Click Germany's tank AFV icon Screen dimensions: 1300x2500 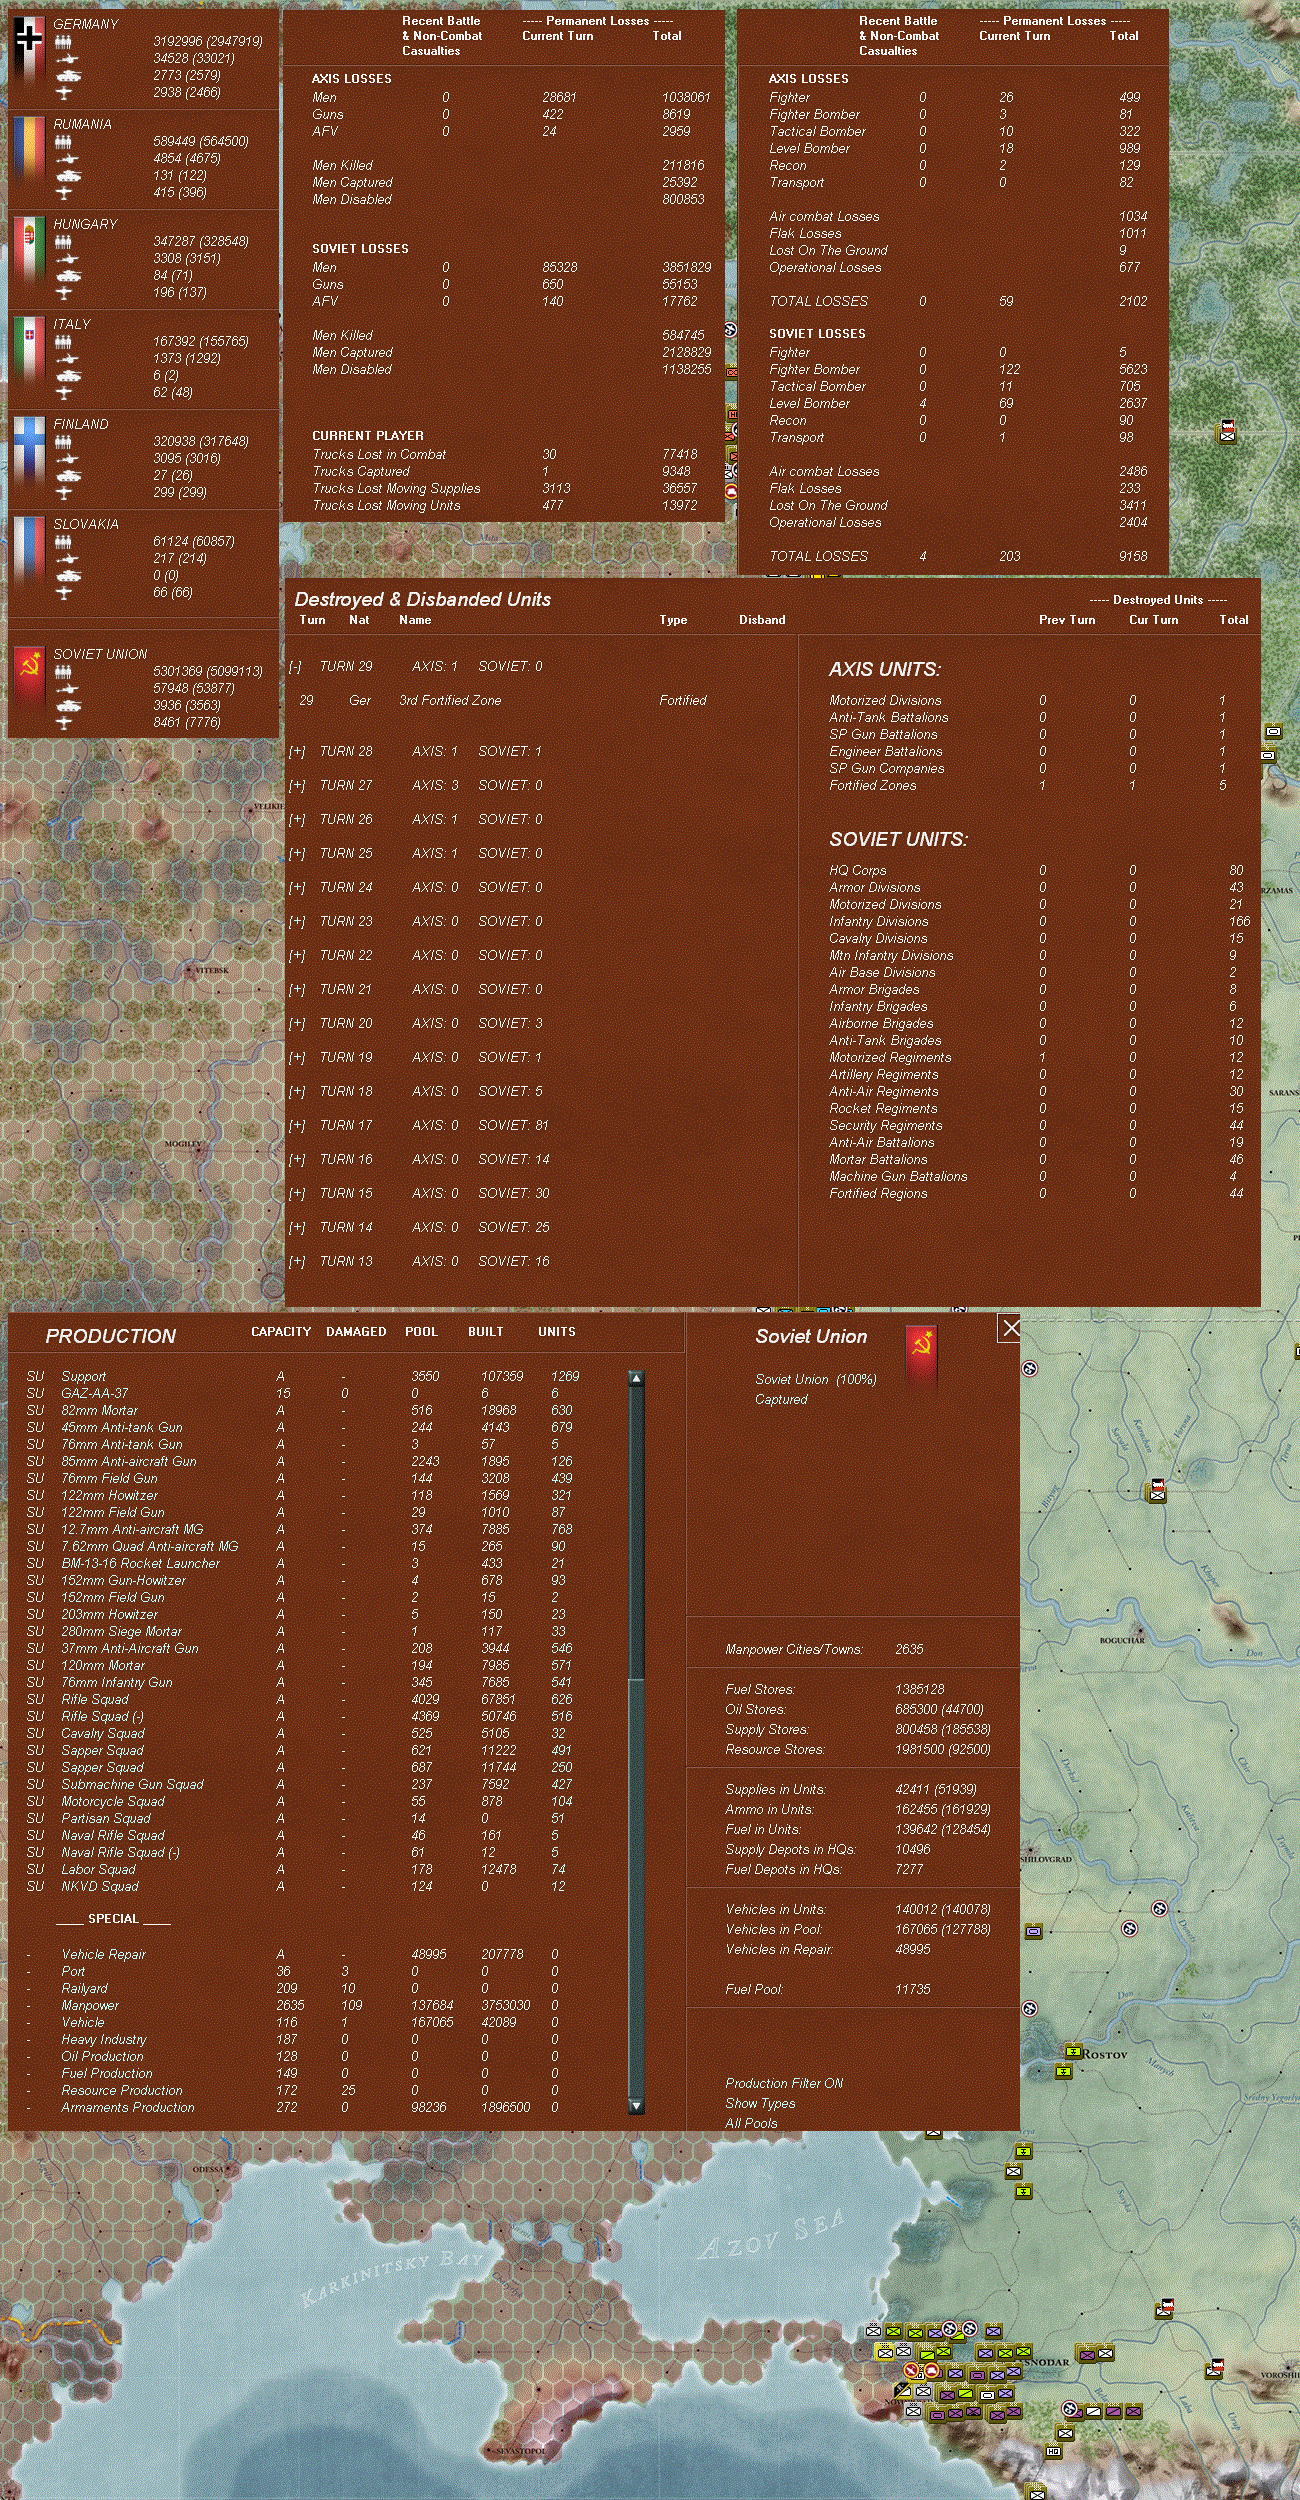pyautogui.click(x=67, y=76)
